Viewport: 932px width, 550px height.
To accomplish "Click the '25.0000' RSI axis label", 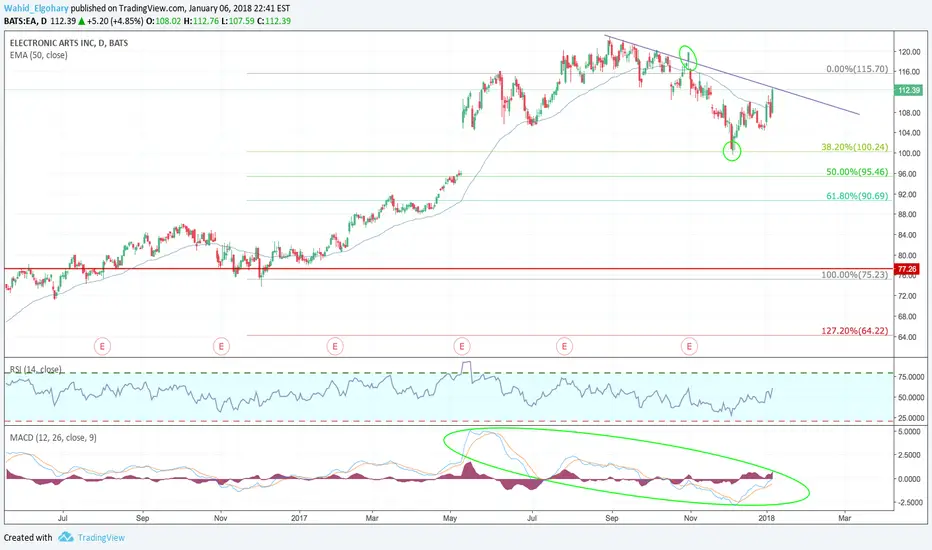I will pyautogui.click(x=911, y=417).
